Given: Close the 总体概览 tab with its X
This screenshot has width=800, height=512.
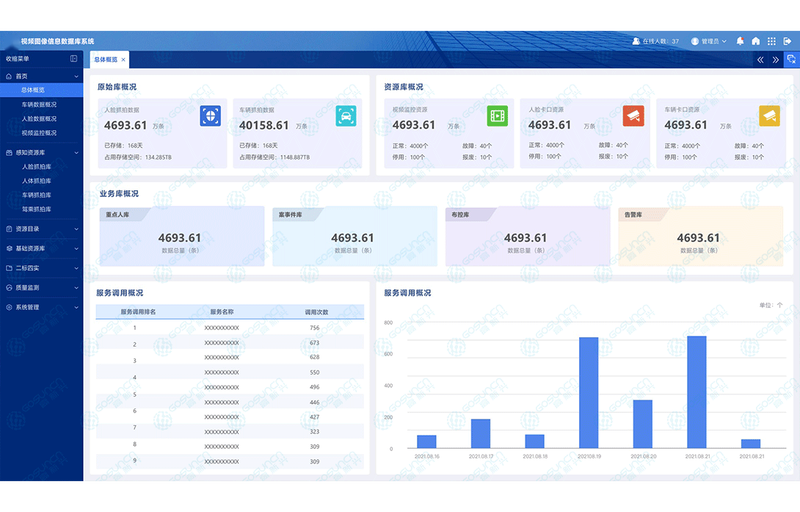Looking at the screenshot, I should point(123,60).
